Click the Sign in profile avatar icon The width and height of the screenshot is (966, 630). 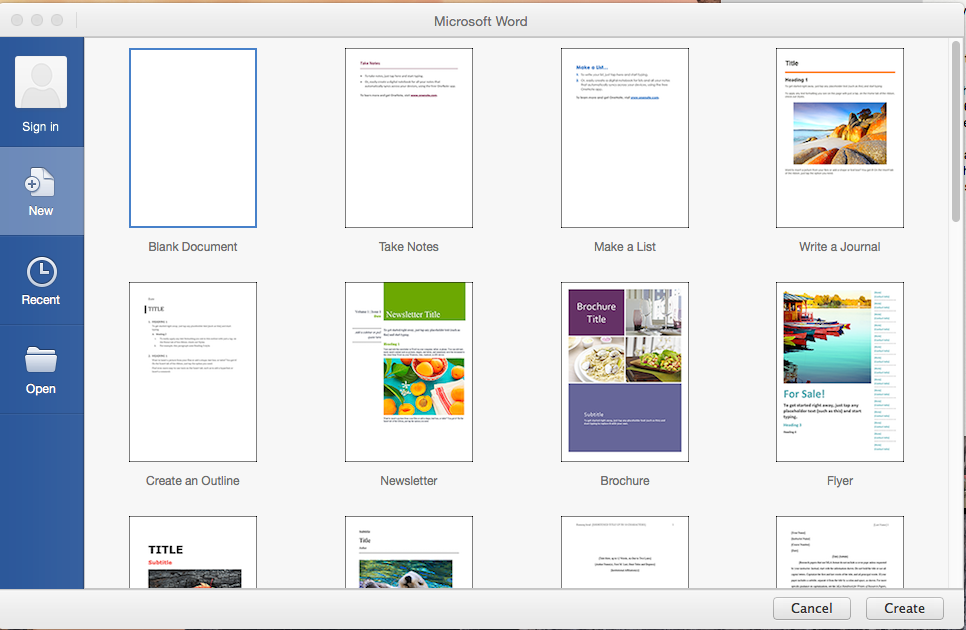(x=41, y=82)
